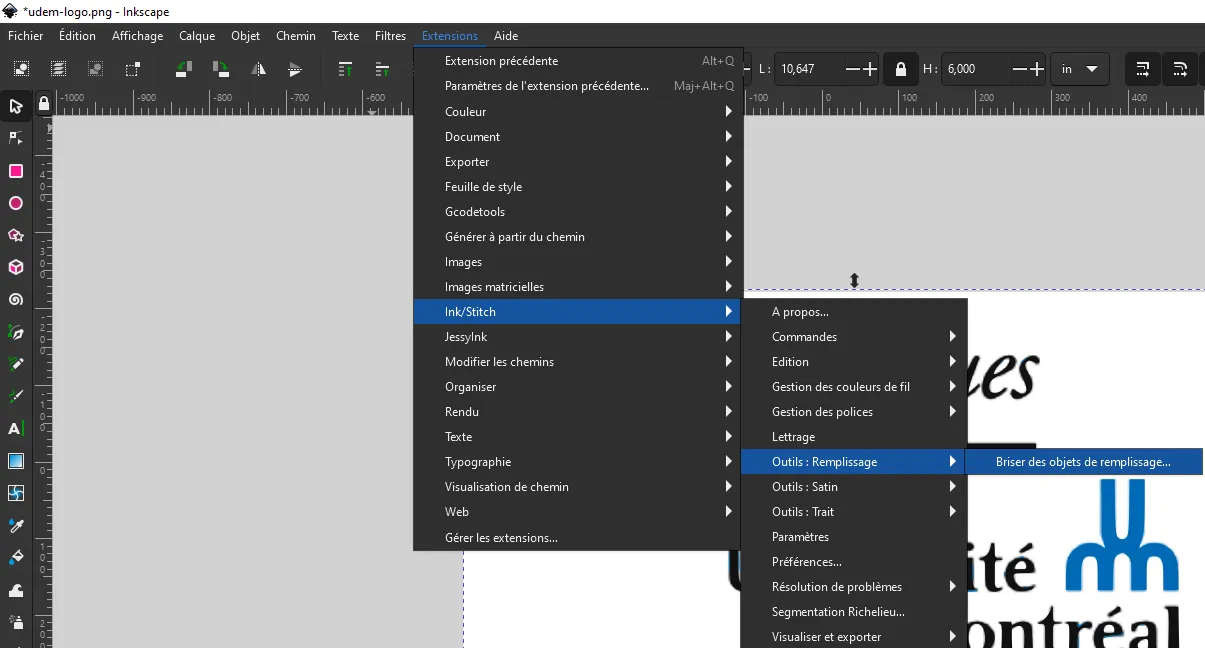Click Briser des objets de remplissage
The image size is (1205, 648).
[1084, 462]
